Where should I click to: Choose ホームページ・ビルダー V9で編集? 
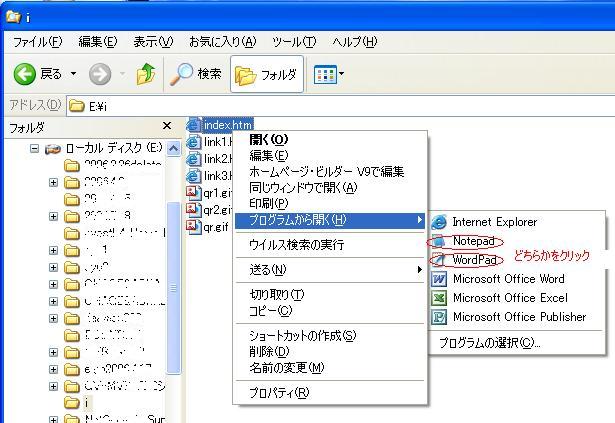[330, 171]
